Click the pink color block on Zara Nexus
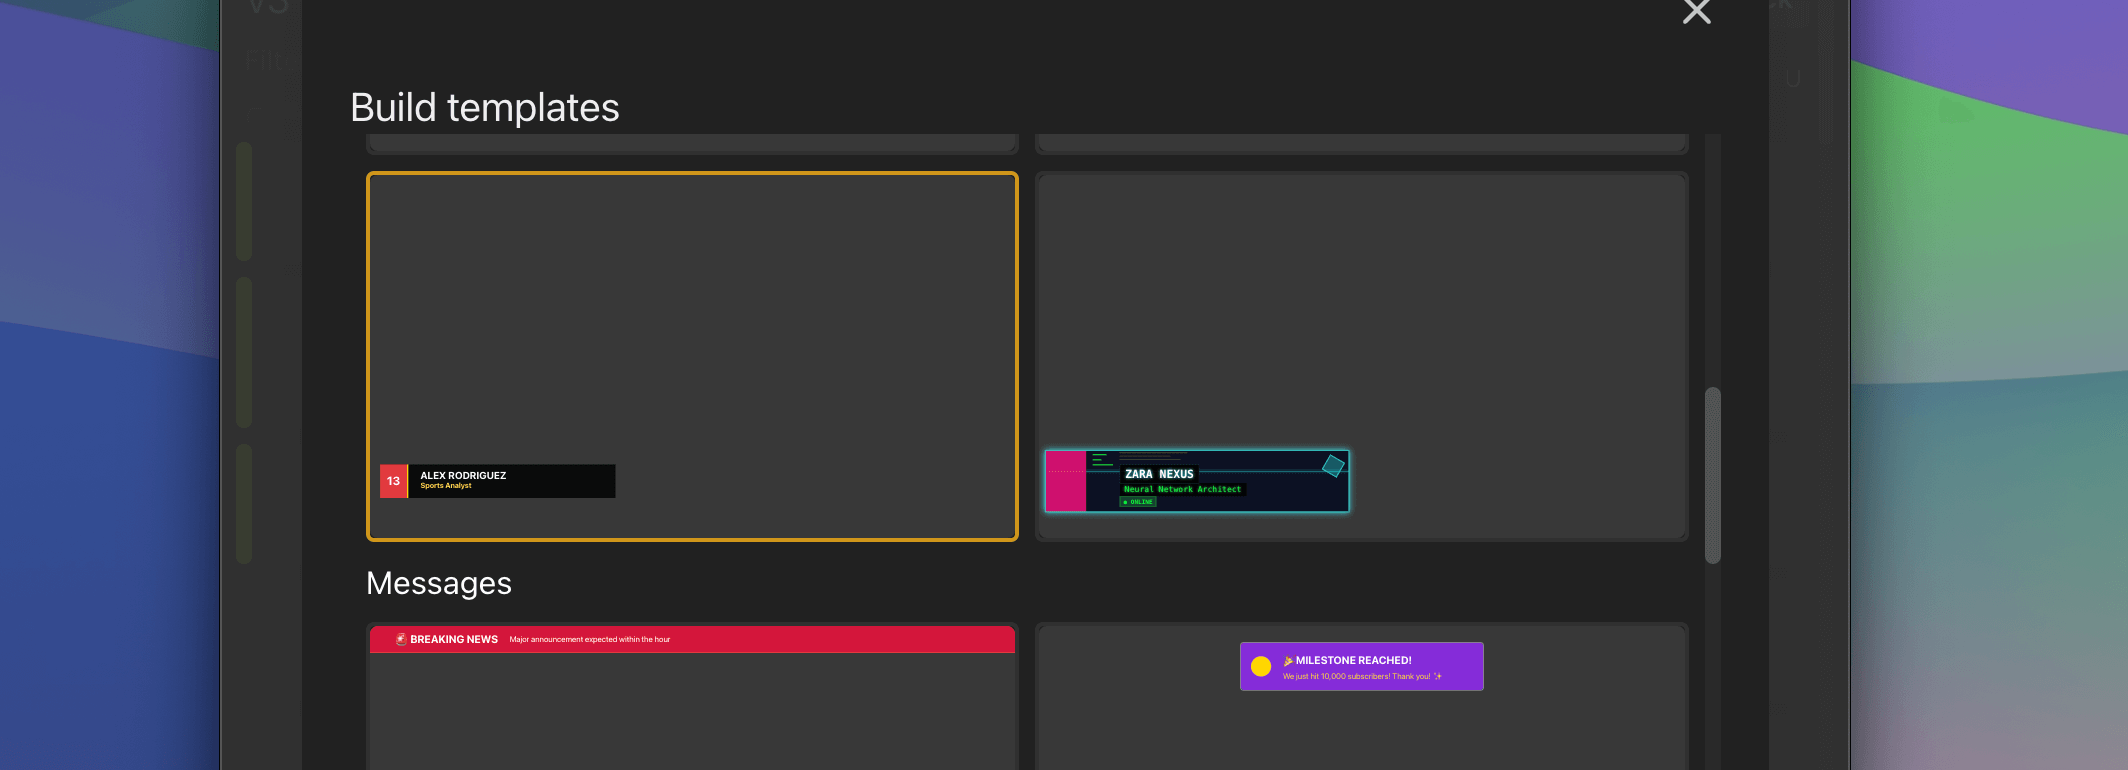This screenshot has width=2128, height=770. coord(1066,481)
